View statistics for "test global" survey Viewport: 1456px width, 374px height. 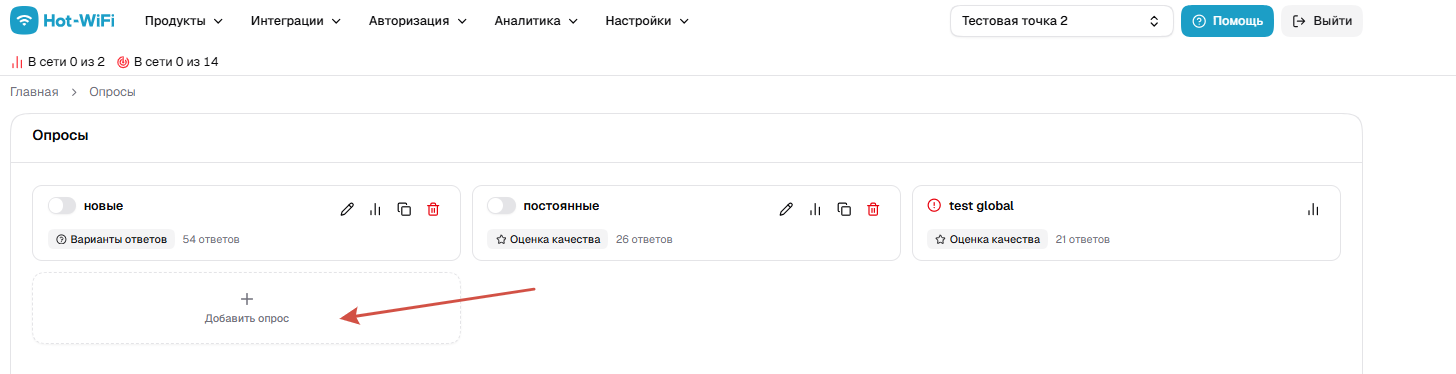click(x=1313, y=209)
